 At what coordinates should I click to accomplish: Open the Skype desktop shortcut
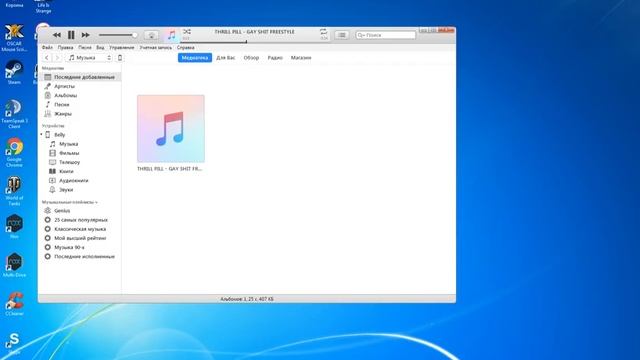[14, 343]
